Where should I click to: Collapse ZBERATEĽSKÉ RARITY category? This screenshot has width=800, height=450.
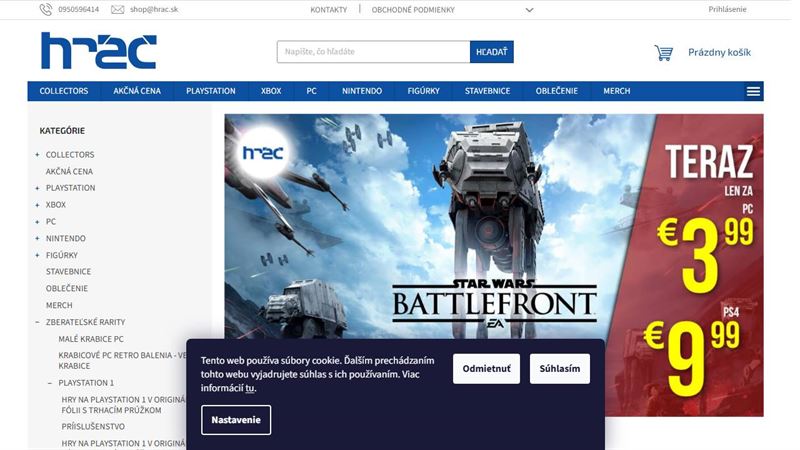(37, 322)
